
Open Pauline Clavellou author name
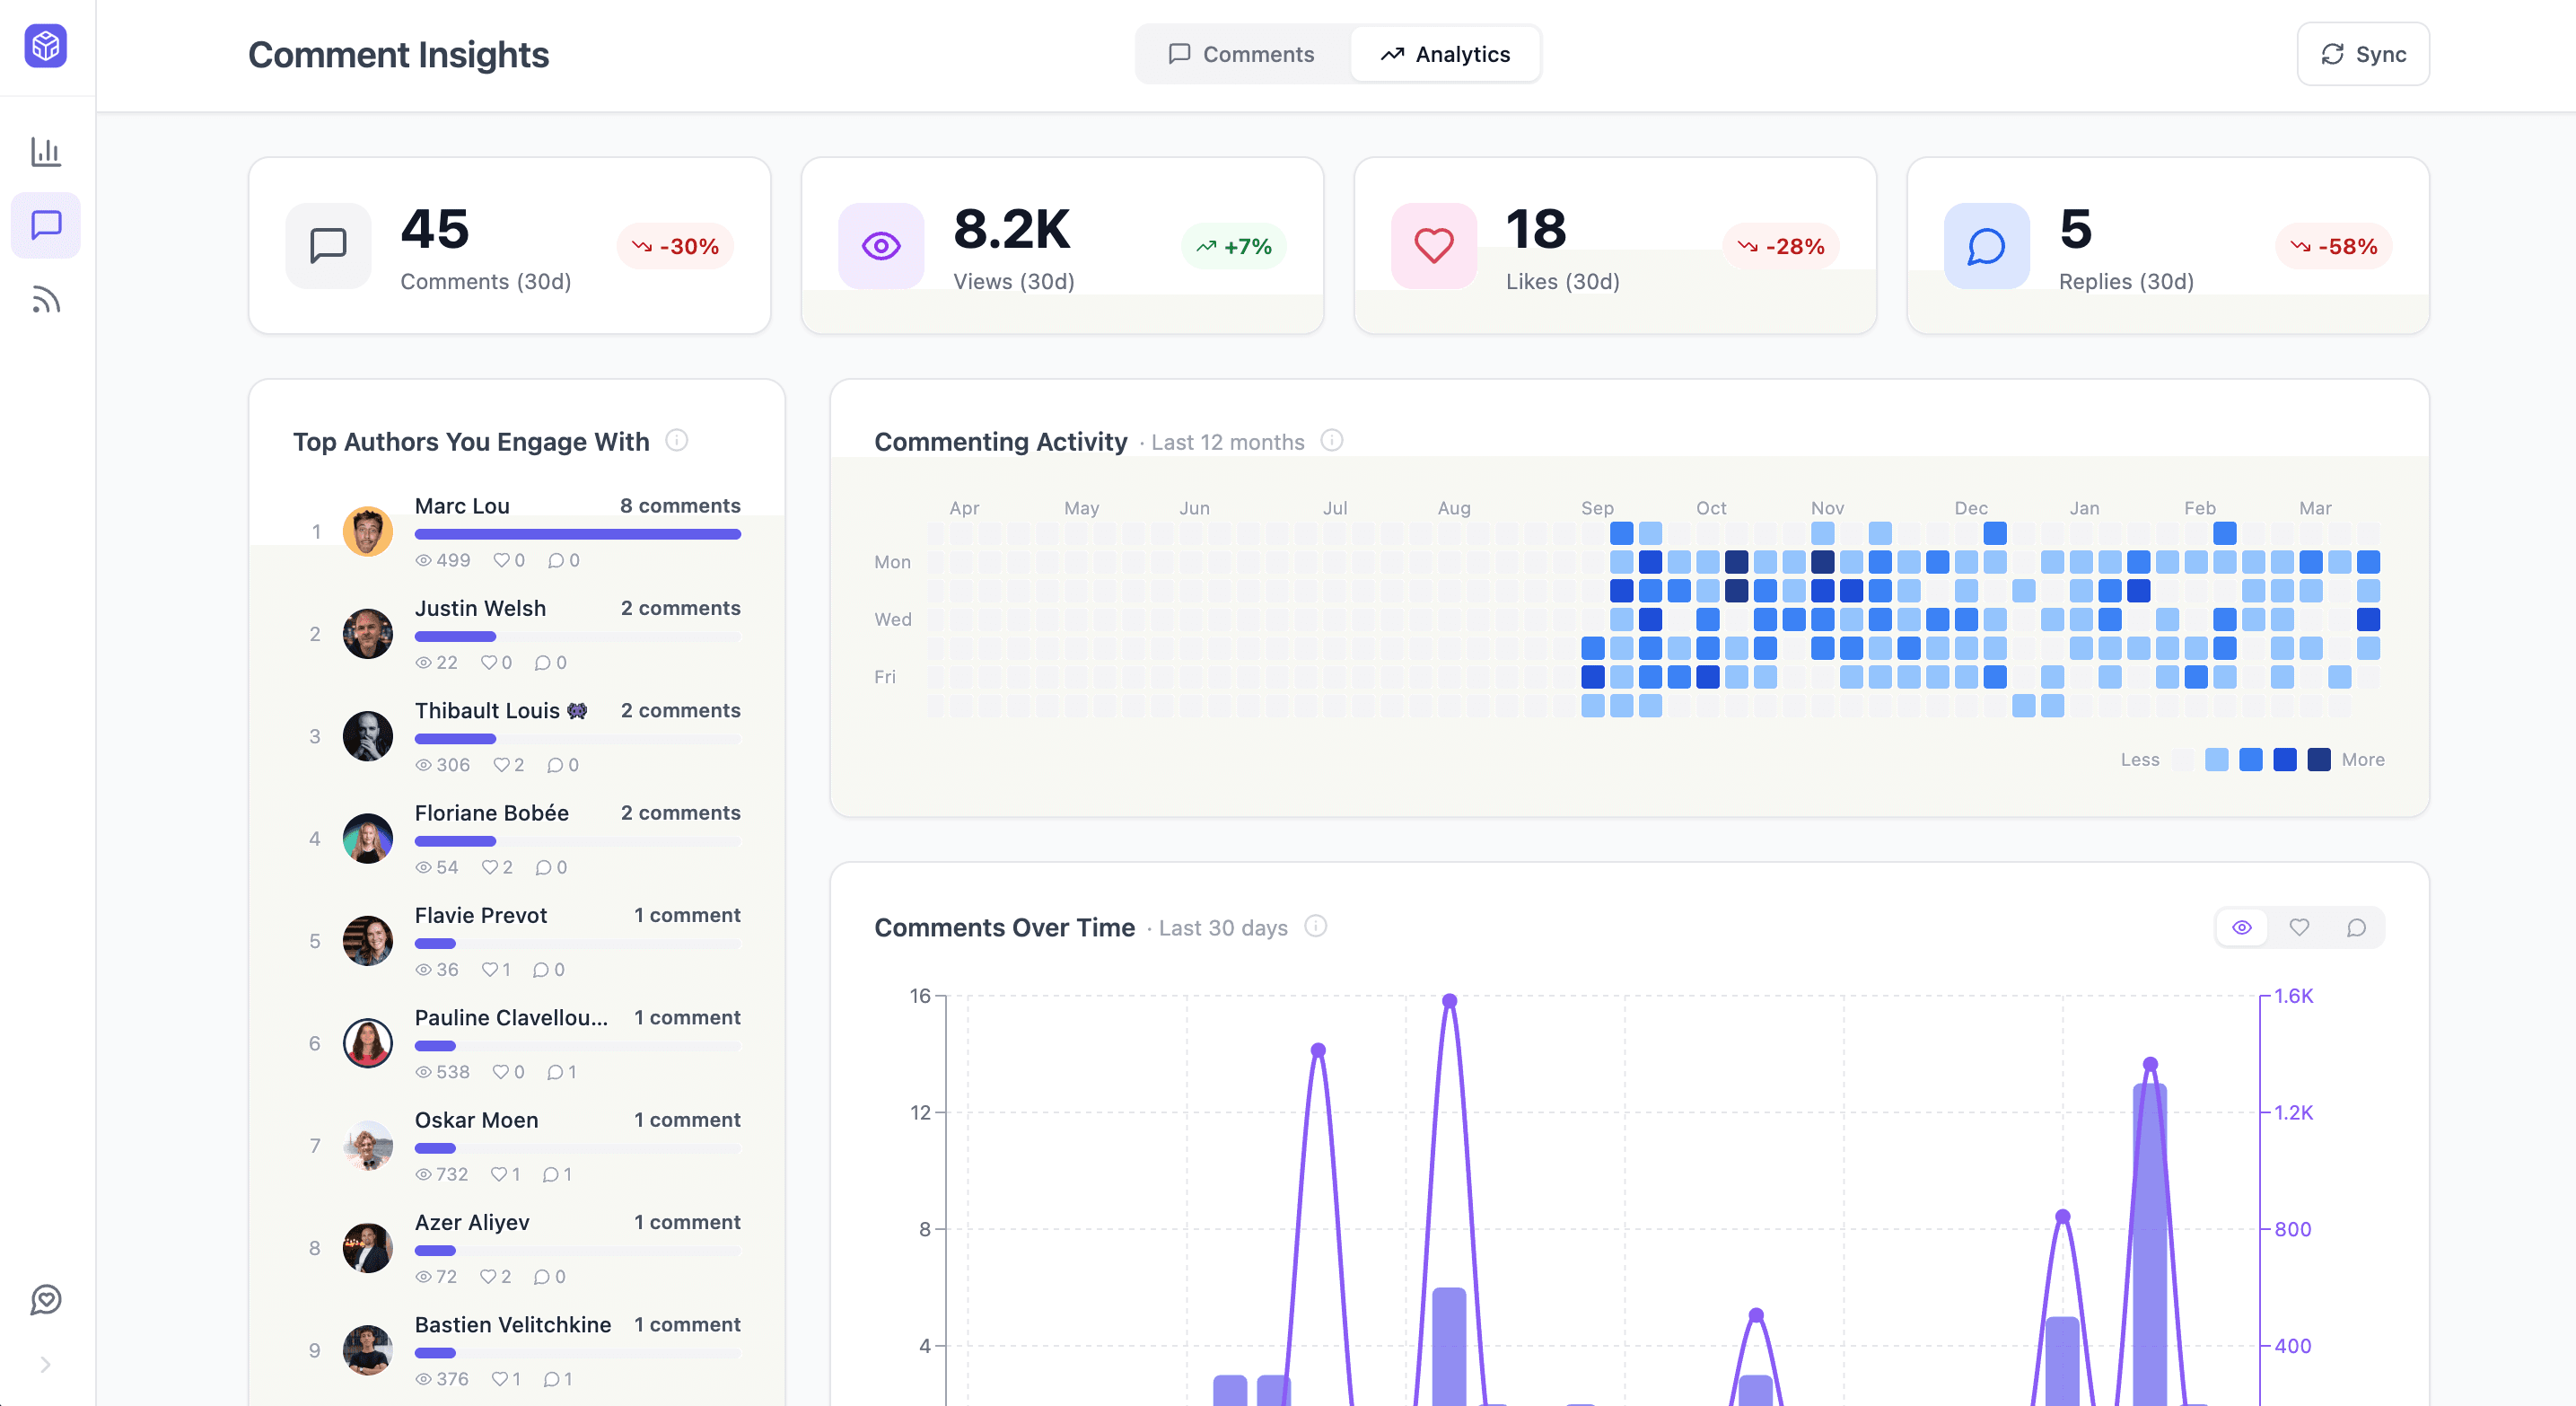click(511, 1017)
